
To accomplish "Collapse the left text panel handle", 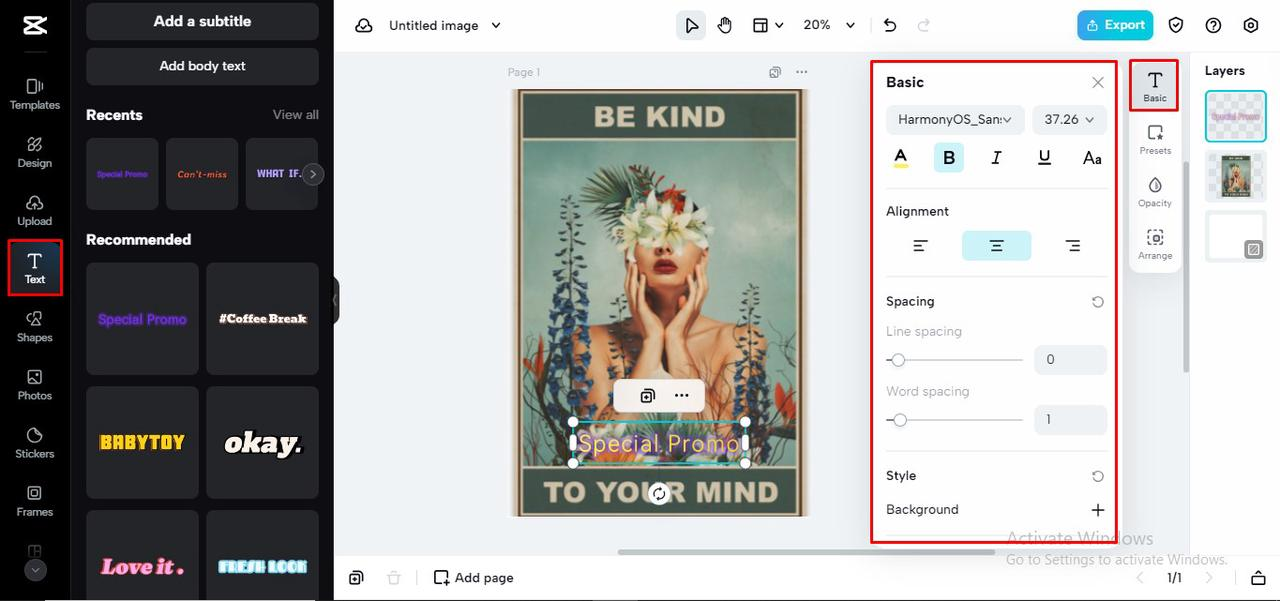I will pyautogui.click(x=336, y=300).
